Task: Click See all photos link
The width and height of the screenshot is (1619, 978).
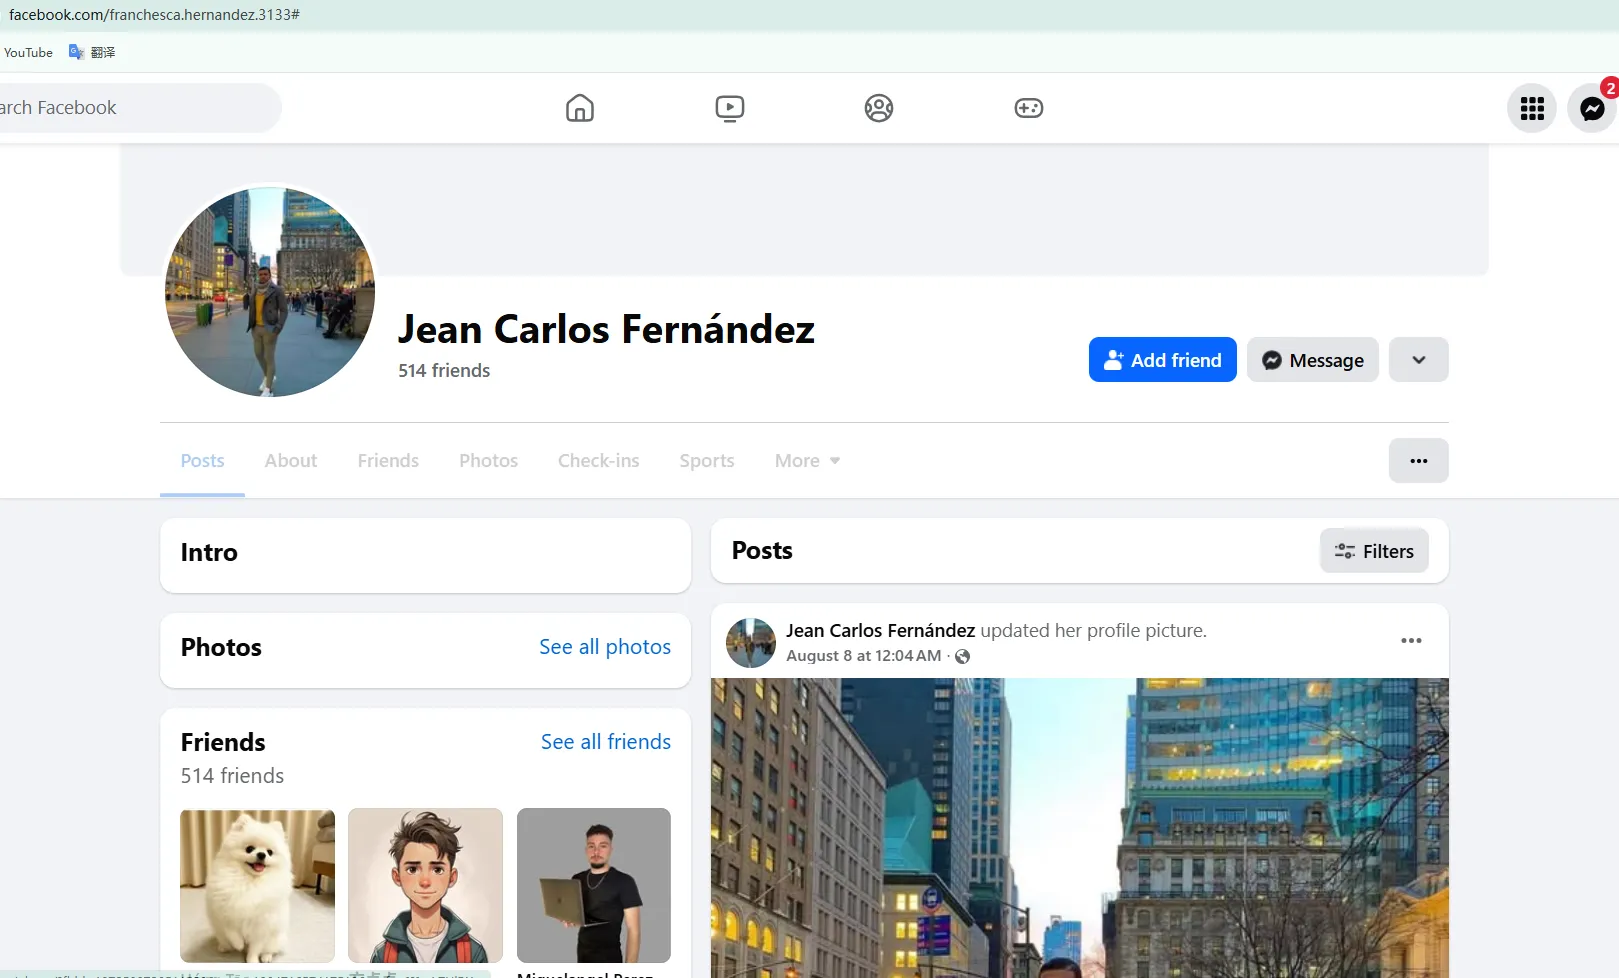Action: 605,647
